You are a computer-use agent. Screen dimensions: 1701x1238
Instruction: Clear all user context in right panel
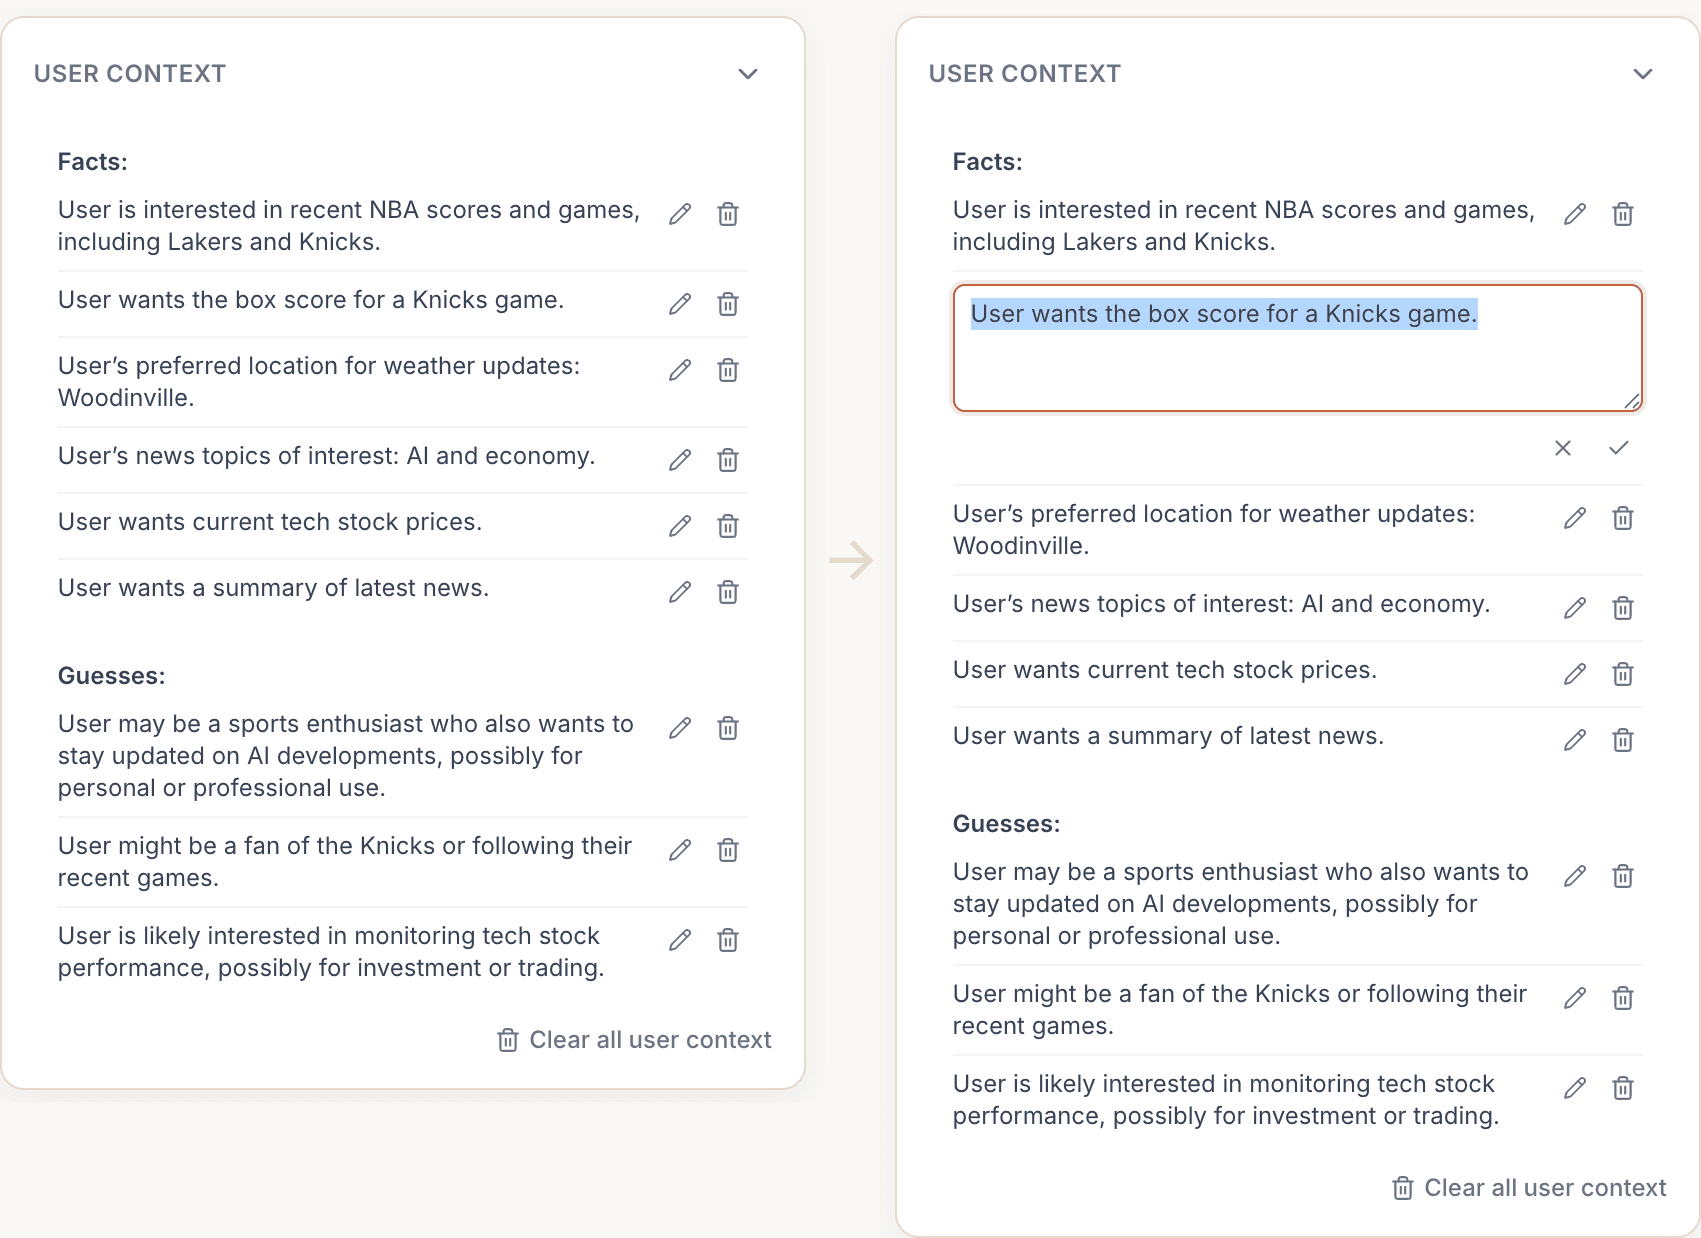tap(1529, 1188)
